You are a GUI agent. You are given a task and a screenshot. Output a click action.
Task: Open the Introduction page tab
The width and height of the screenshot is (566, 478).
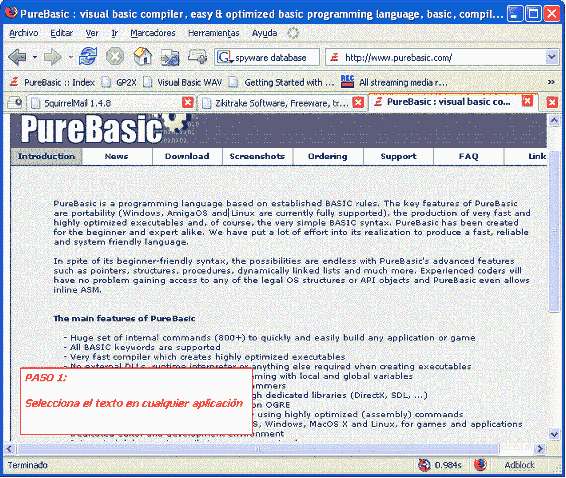[x=47, y=157]
